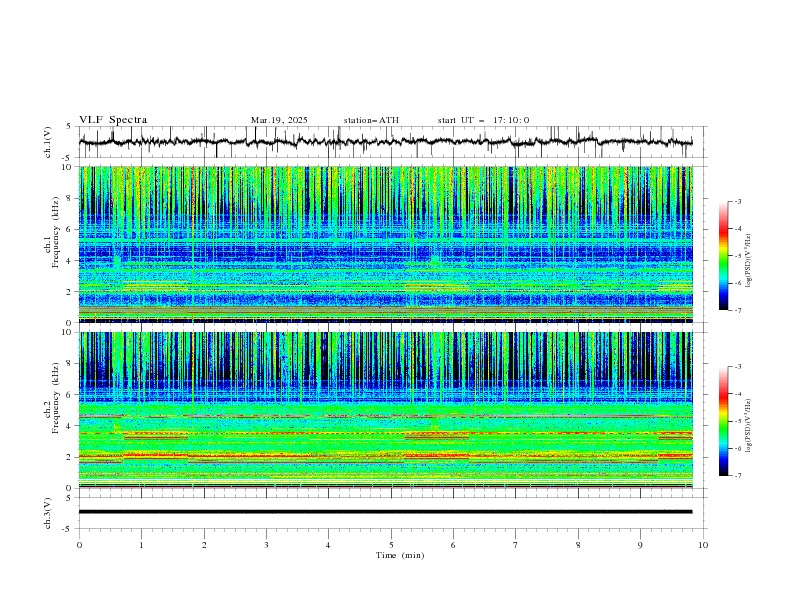
Task: Select the "start UT = 17:10:0" text
Action: coord(483,120)
